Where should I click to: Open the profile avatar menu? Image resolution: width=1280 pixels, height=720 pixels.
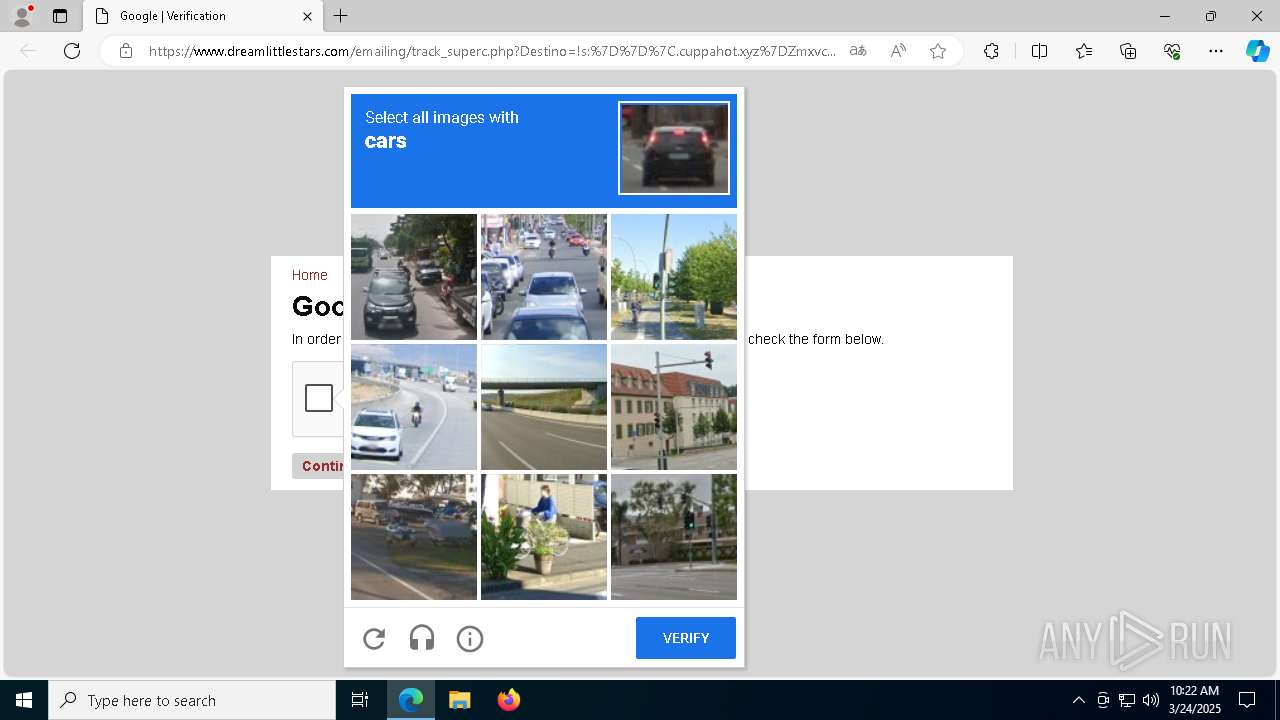(22, 16)
